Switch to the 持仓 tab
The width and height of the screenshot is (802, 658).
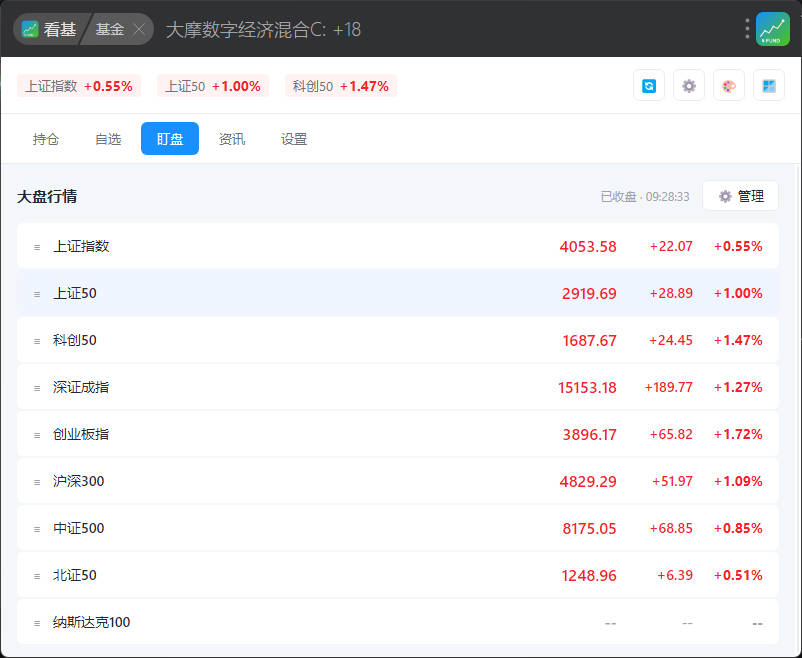pyautogui.click(x=46, y=139)
